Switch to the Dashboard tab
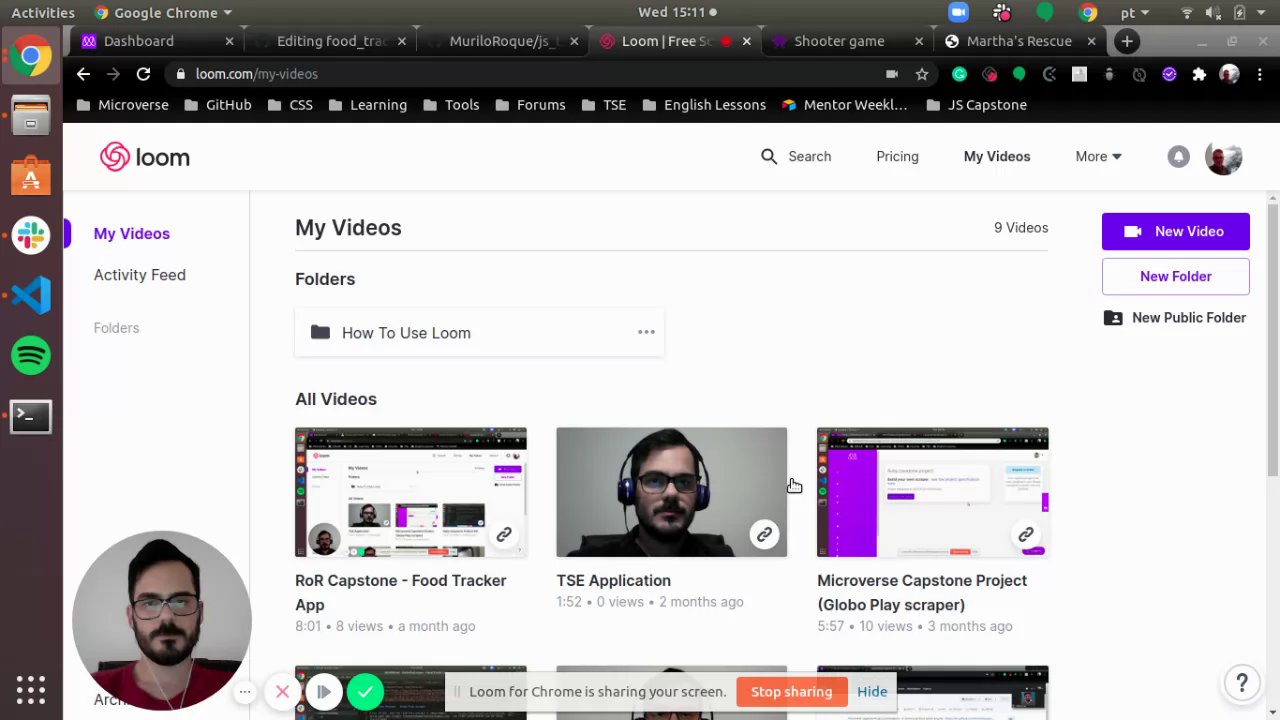This screenshot has width=1280, height=720. (x=157, y=41)
